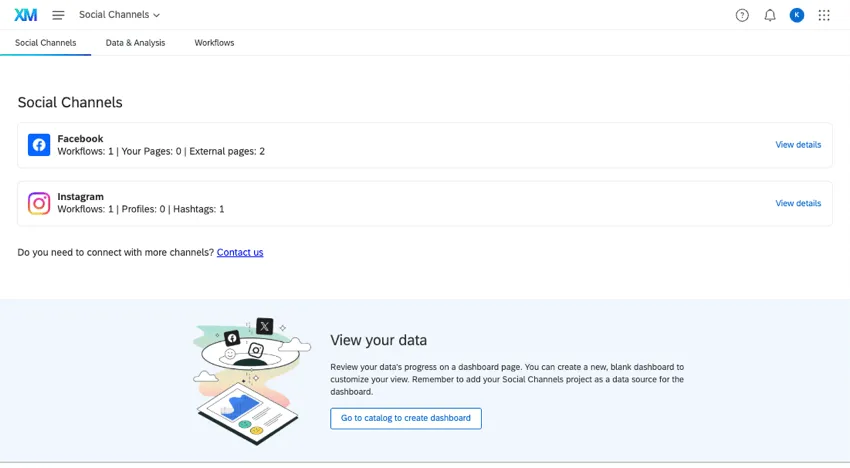View details for Facebook channel
This screenshot has width=850, height=468.
(x=798, y=145)
